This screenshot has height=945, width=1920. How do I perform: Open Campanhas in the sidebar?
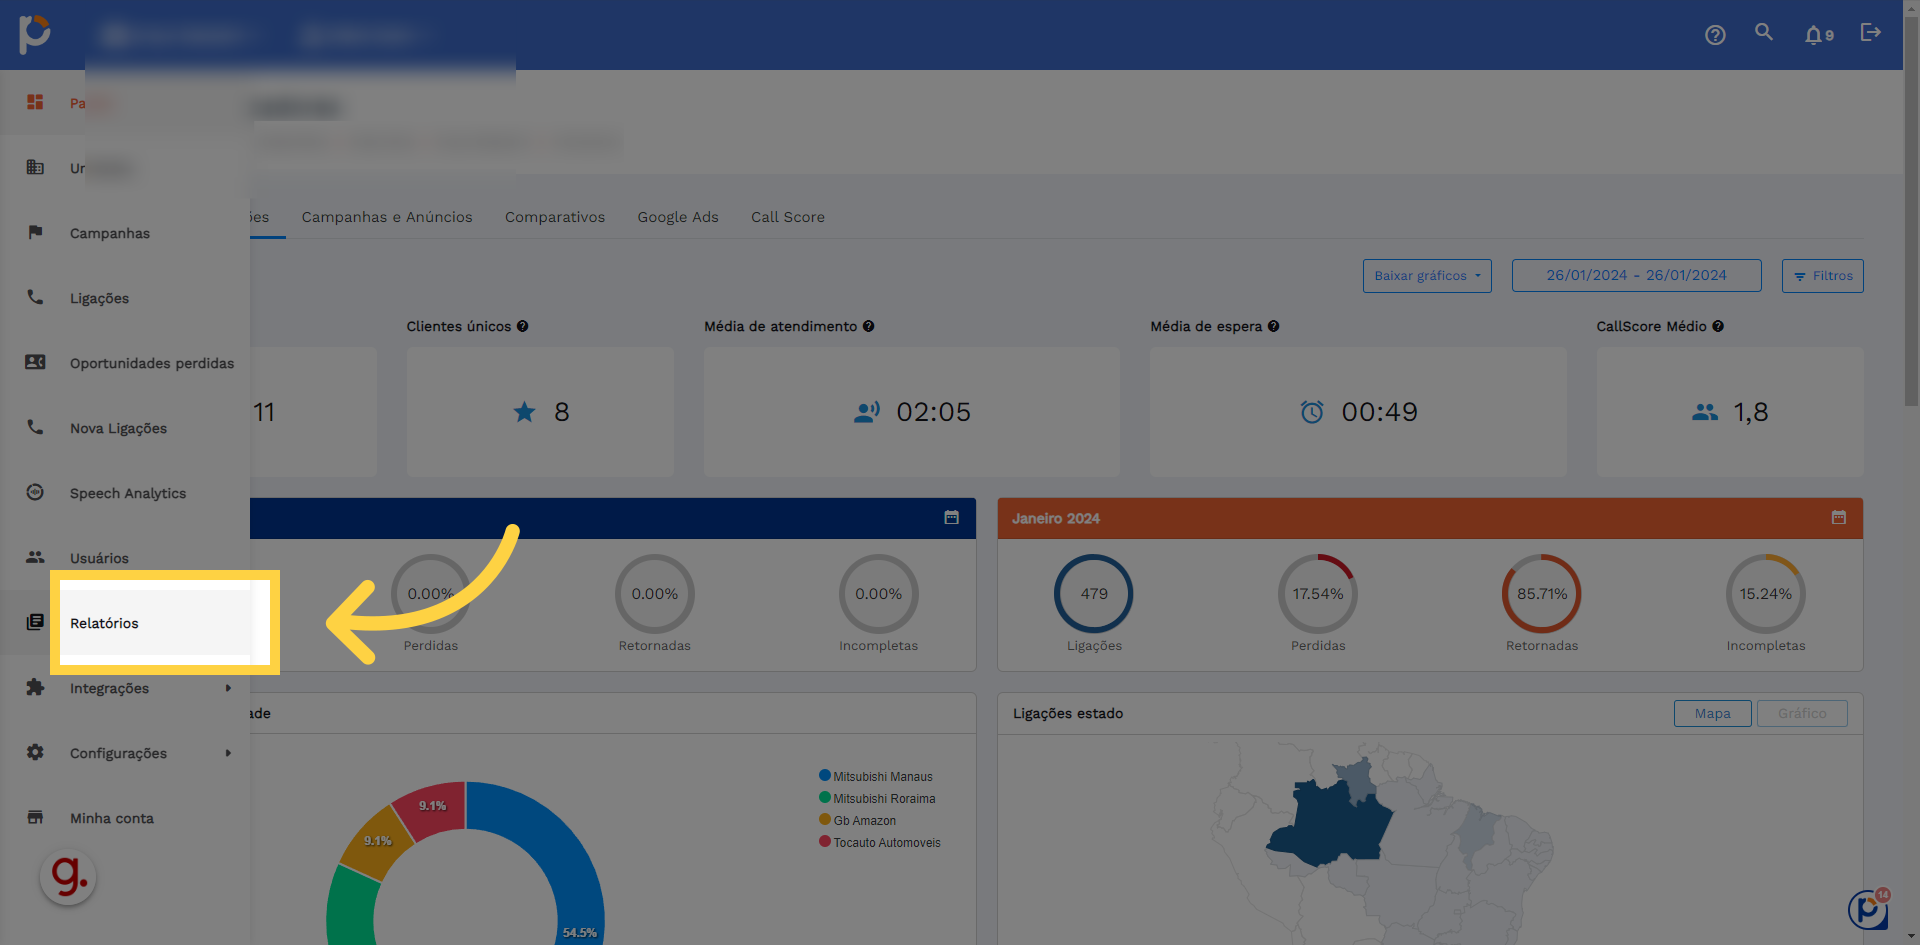click(110, 233)
